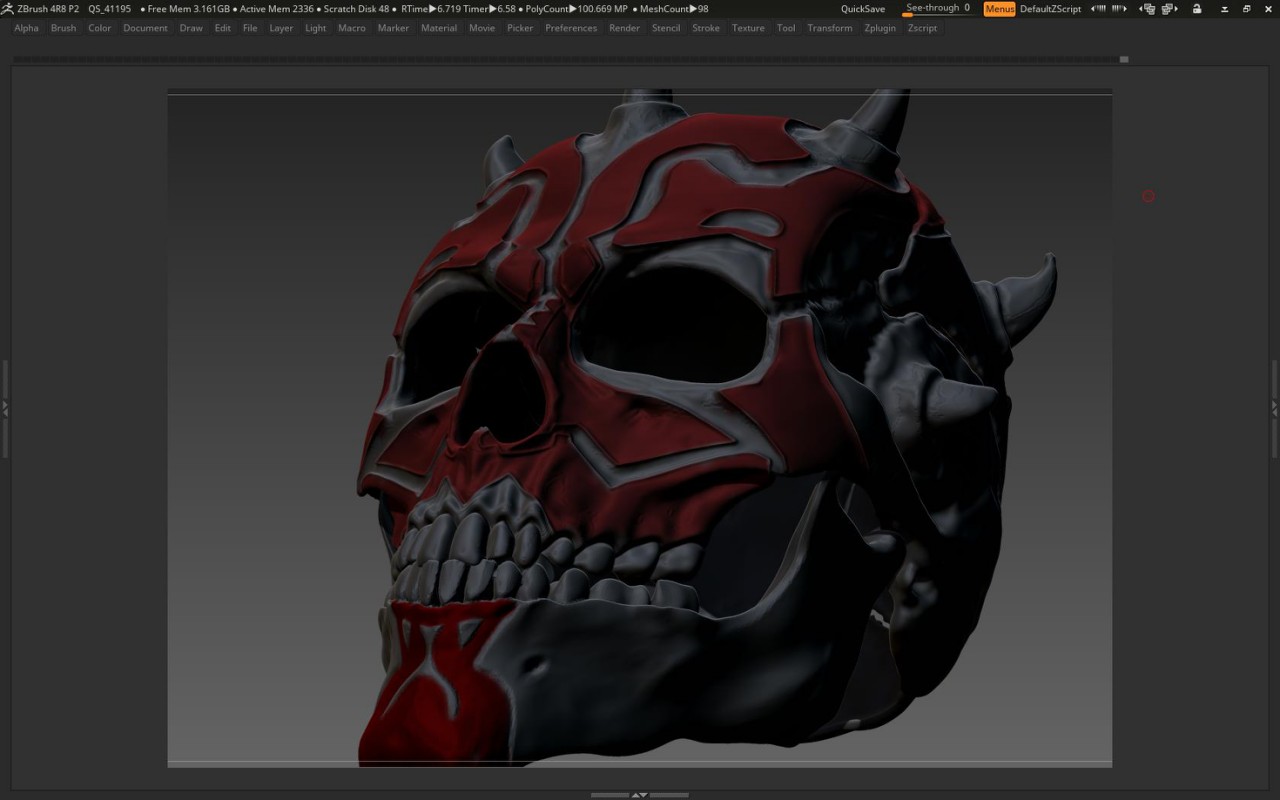Open the Transform menu
Viewport: 1280px width, 800px height.
[x=830, y=28]
